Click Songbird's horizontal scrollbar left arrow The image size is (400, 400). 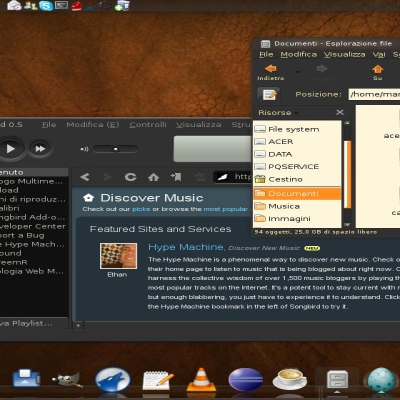pos(78,325)
